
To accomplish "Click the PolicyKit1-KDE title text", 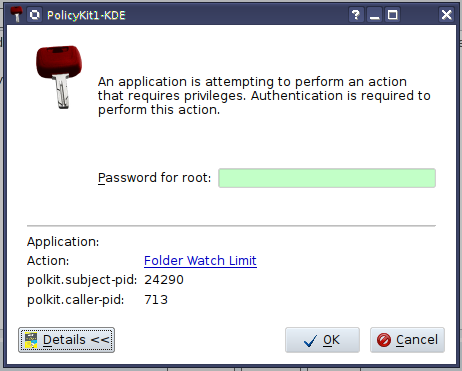I will 86,15.
